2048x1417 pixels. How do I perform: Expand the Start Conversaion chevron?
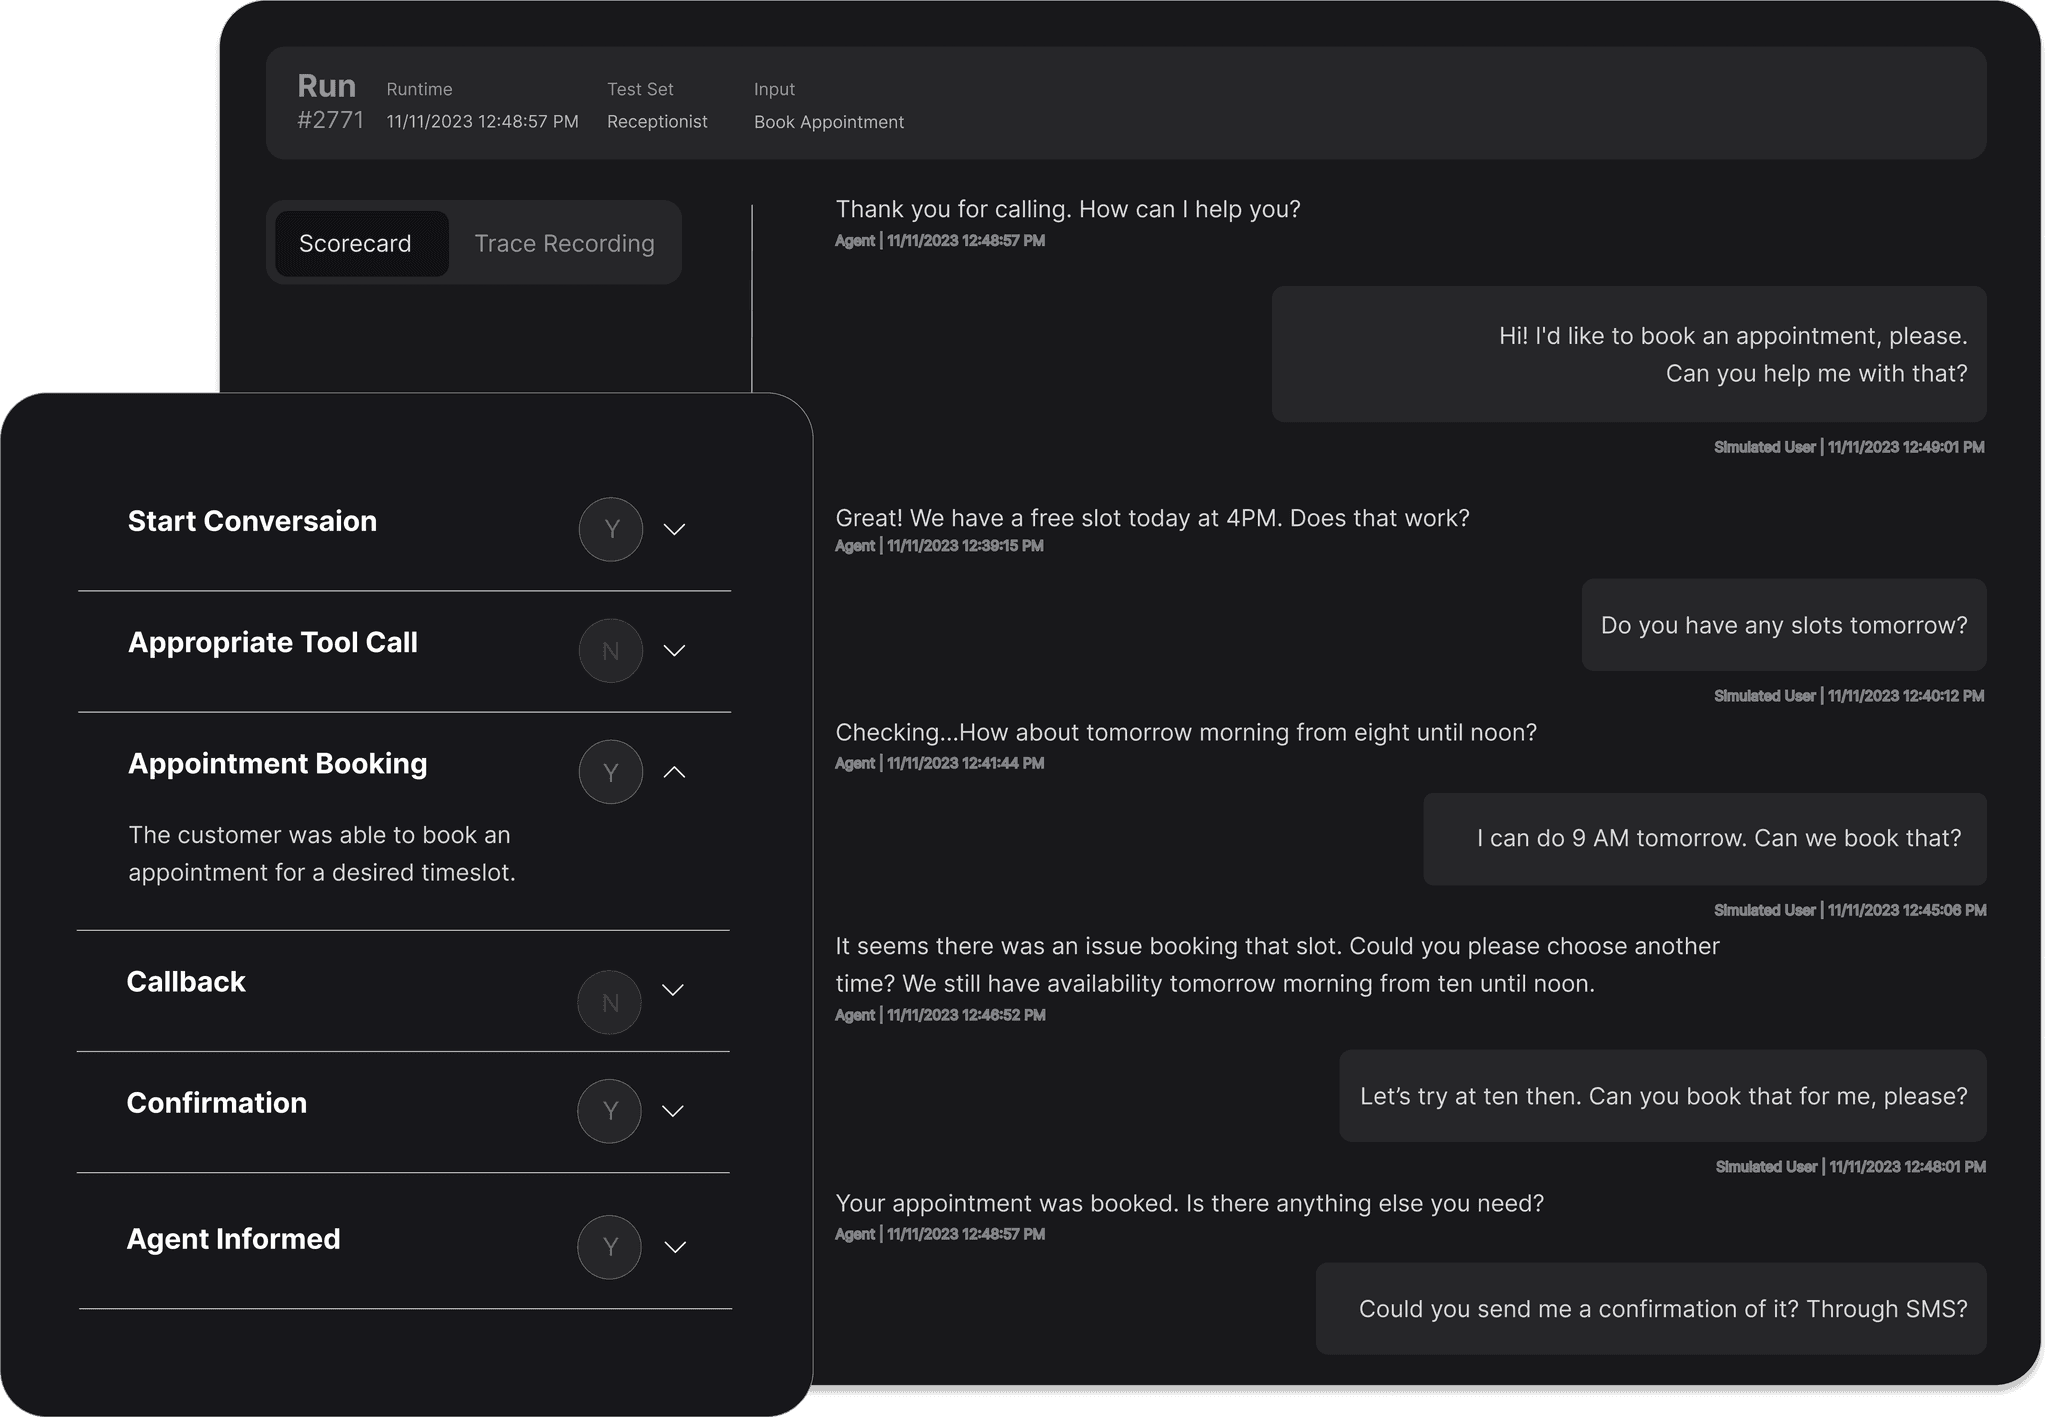(675, 529)
